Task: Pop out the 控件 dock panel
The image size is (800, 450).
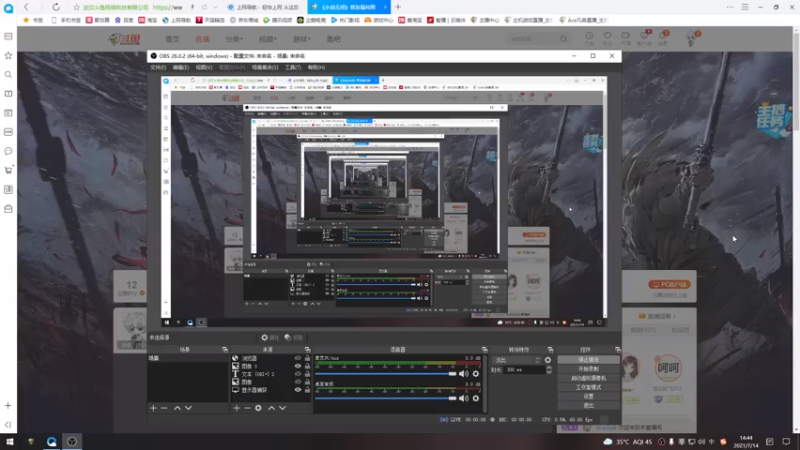Action: point(617,349)
